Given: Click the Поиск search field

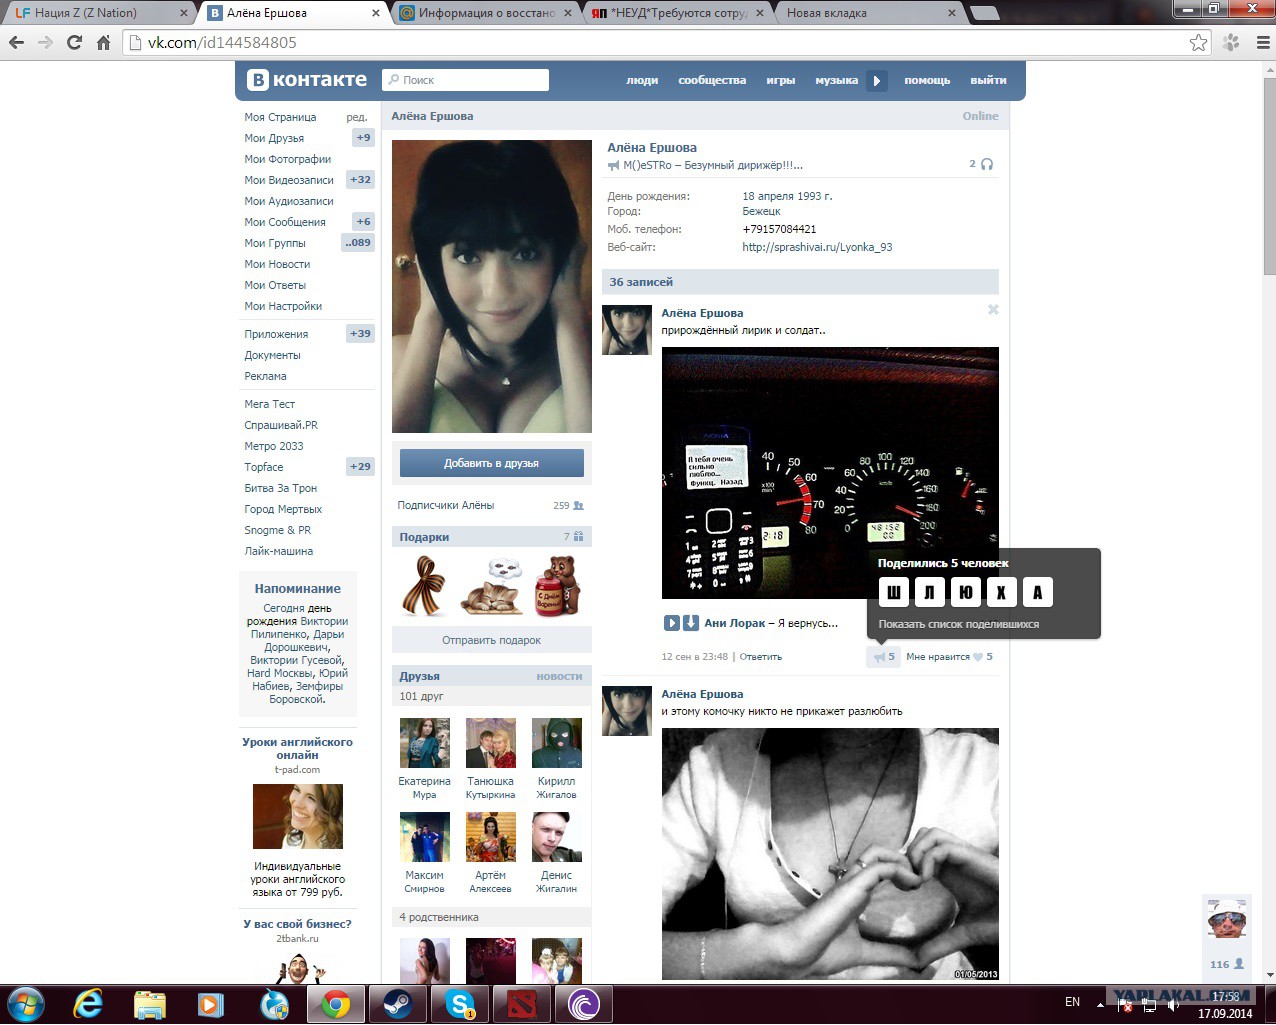Looking at the screenshot, I should coord(466,80).
